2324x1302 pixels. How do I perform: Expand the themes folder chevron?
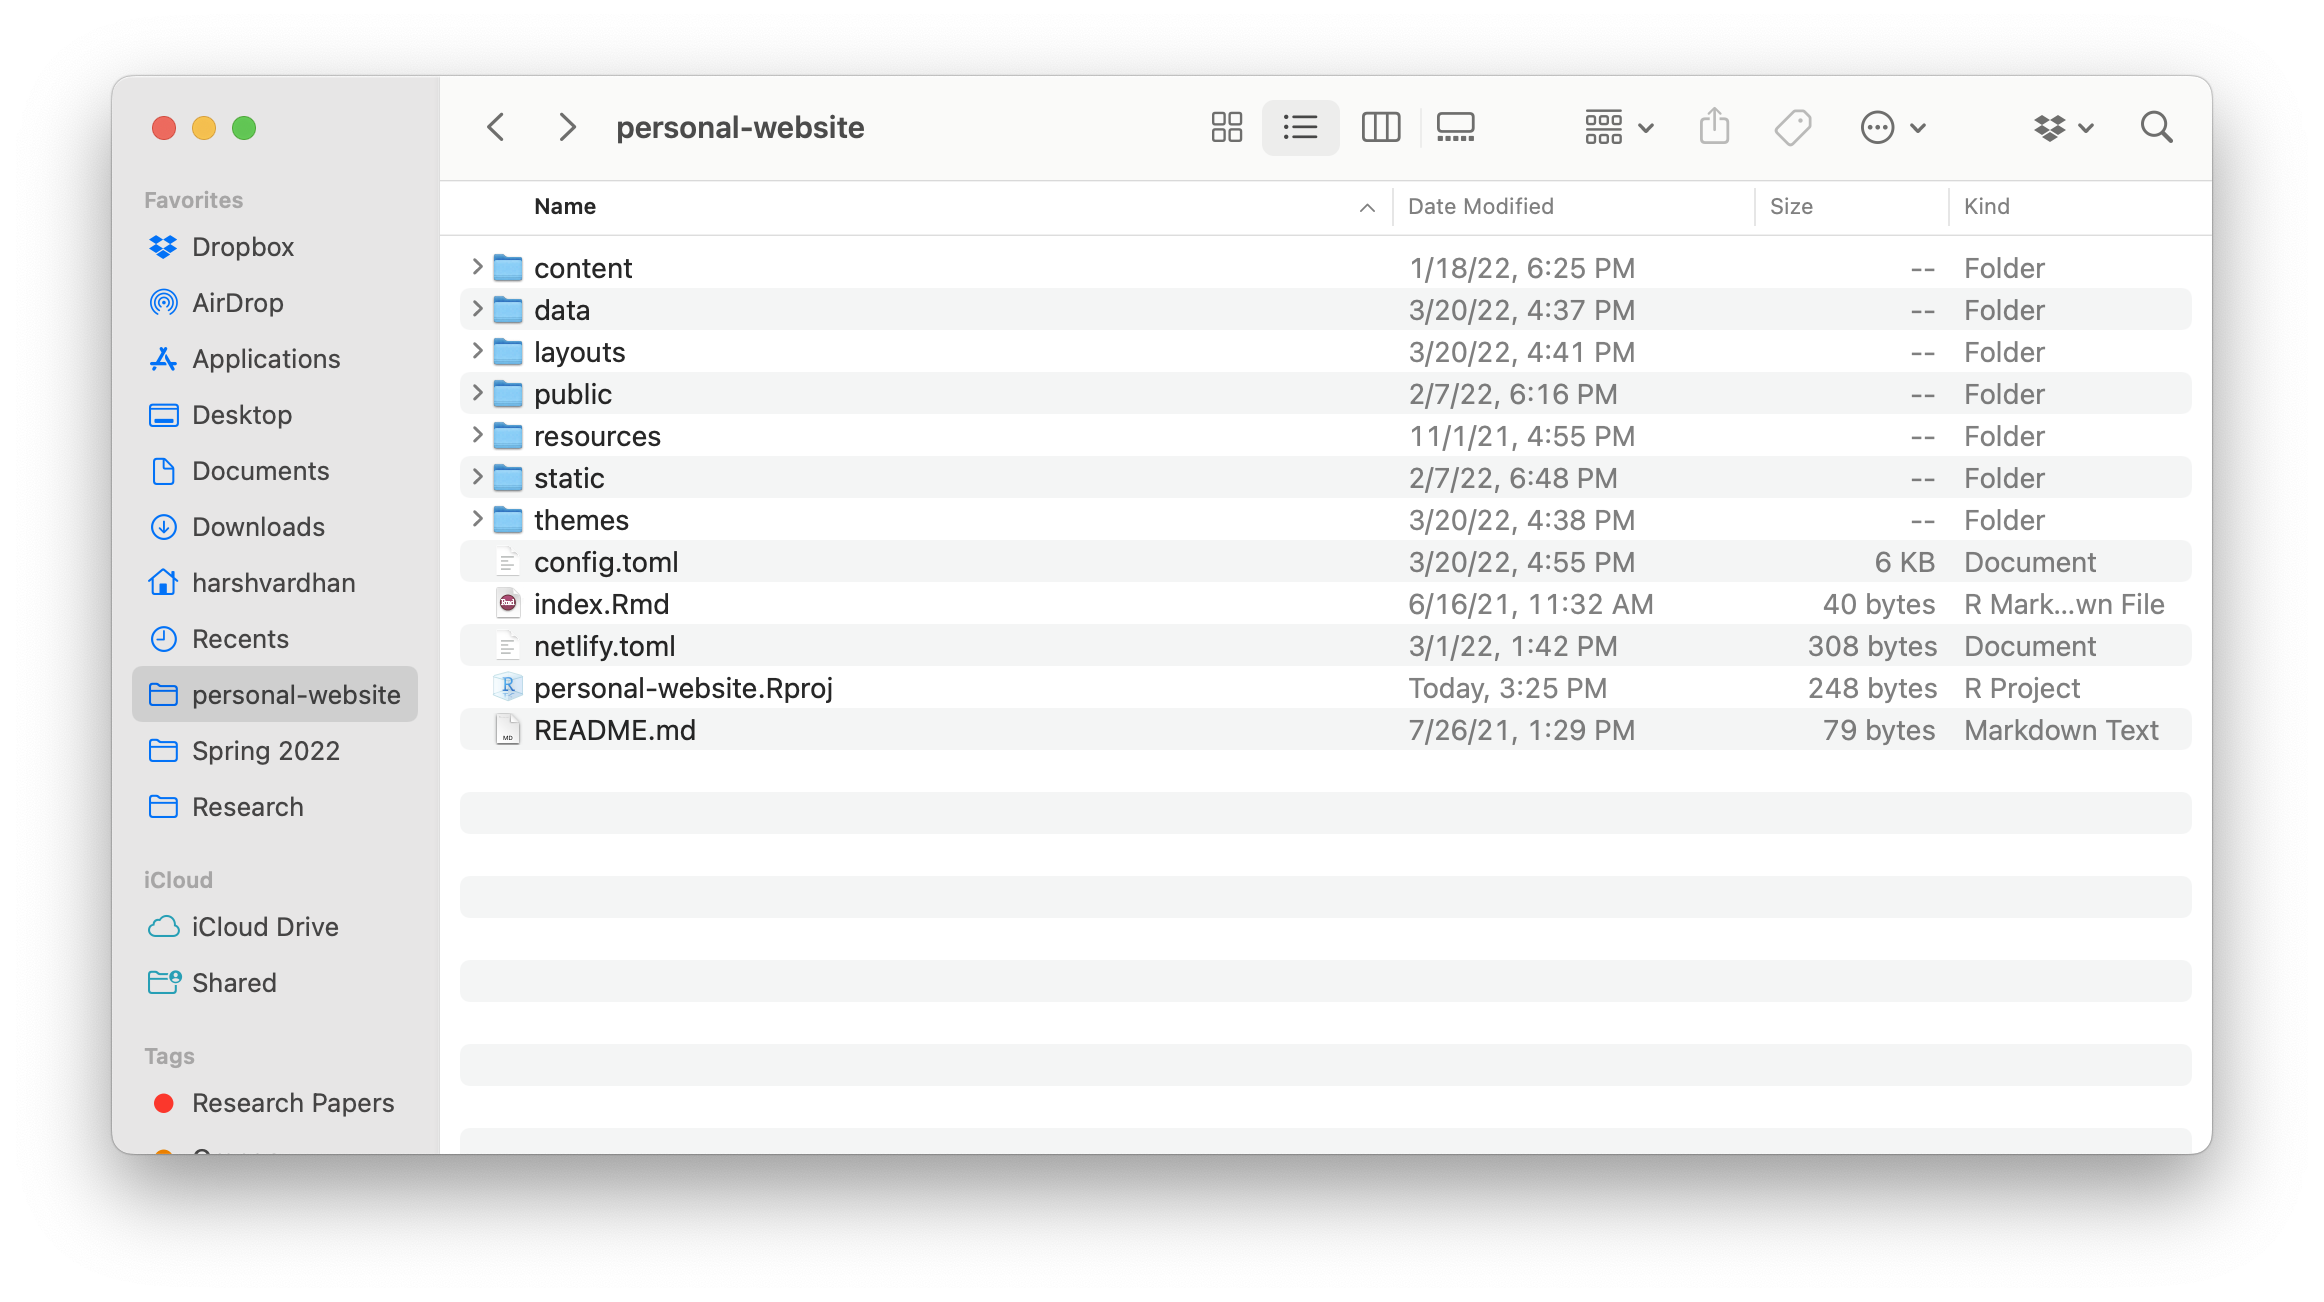pos(477,518)
